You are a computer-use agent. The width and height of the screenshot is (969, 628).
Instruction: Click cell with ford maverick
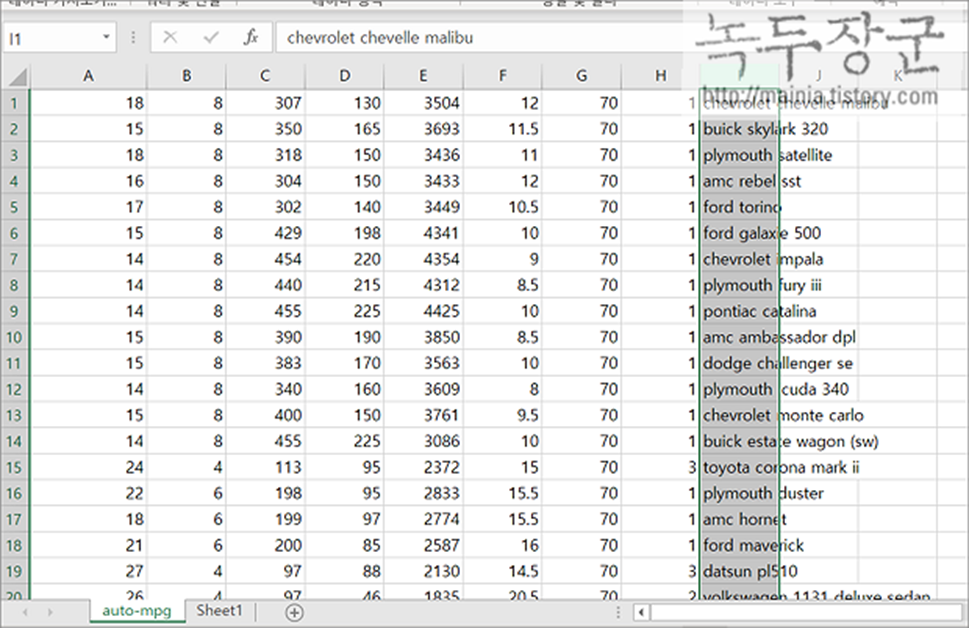pyautogui.click(x=739, y=545)
